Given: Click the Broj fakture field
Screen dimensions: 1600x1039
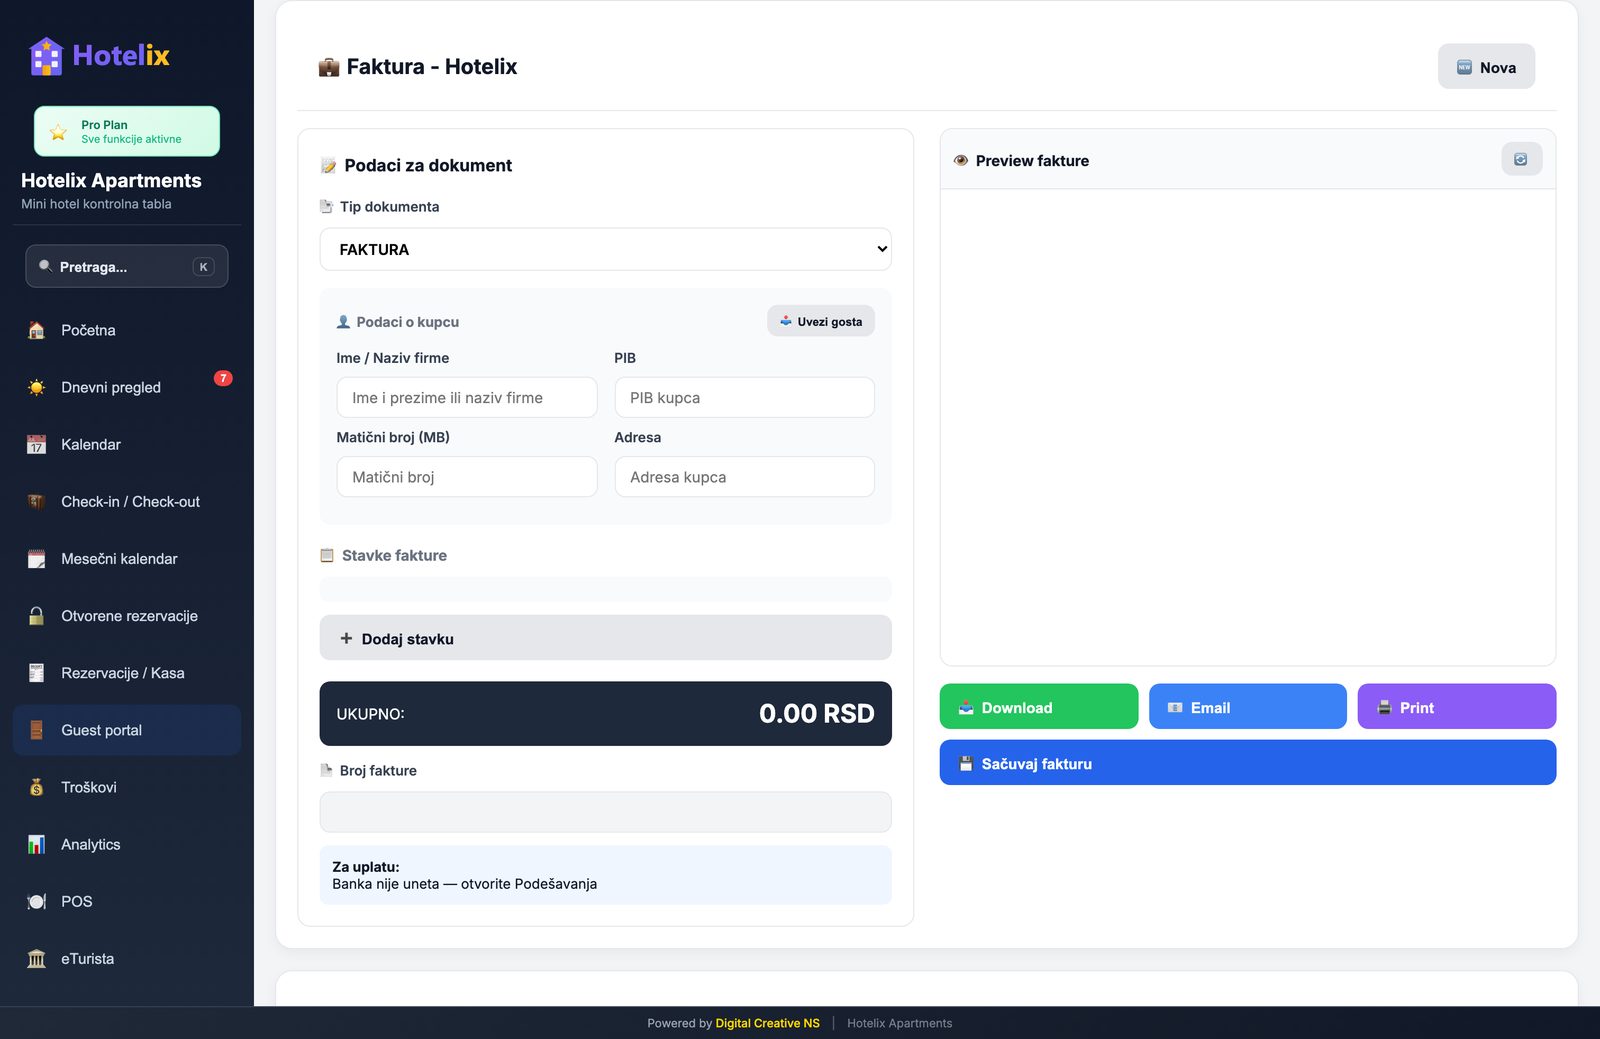Looking at the screenshot, I should (605, 812).
